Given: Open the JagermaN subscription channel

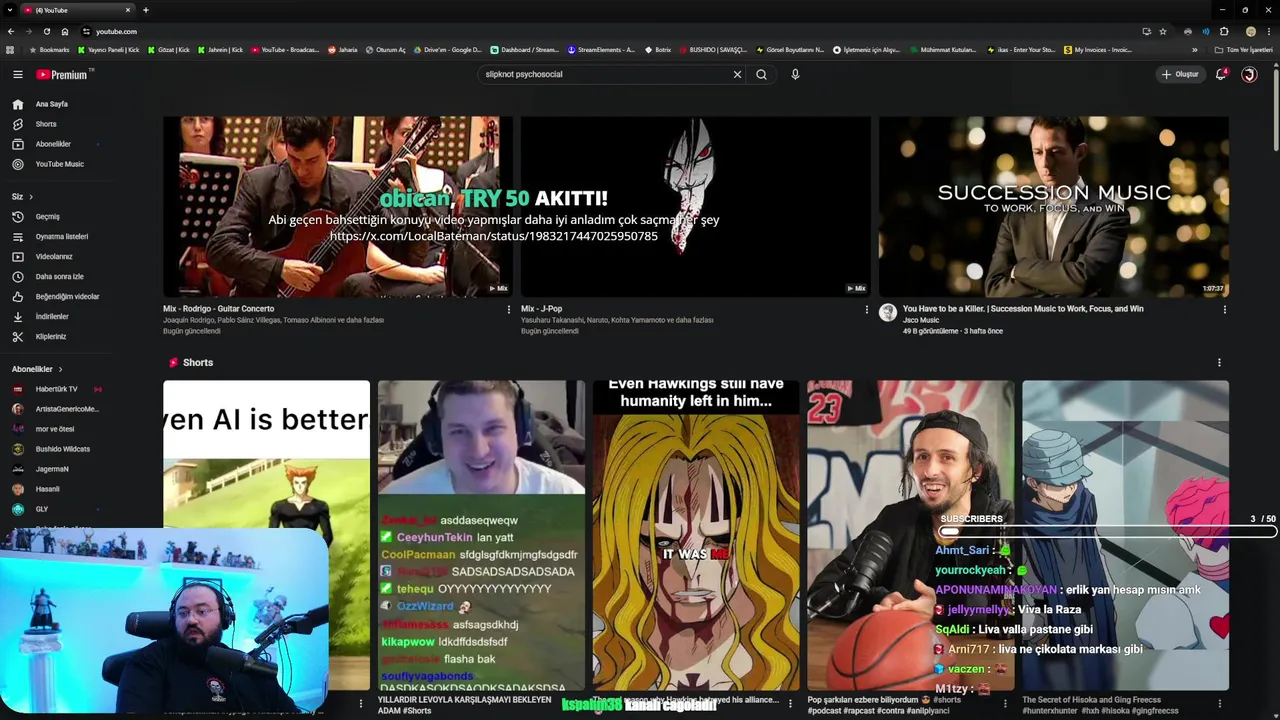Looking at the screenshot, I should coord(52,469).
